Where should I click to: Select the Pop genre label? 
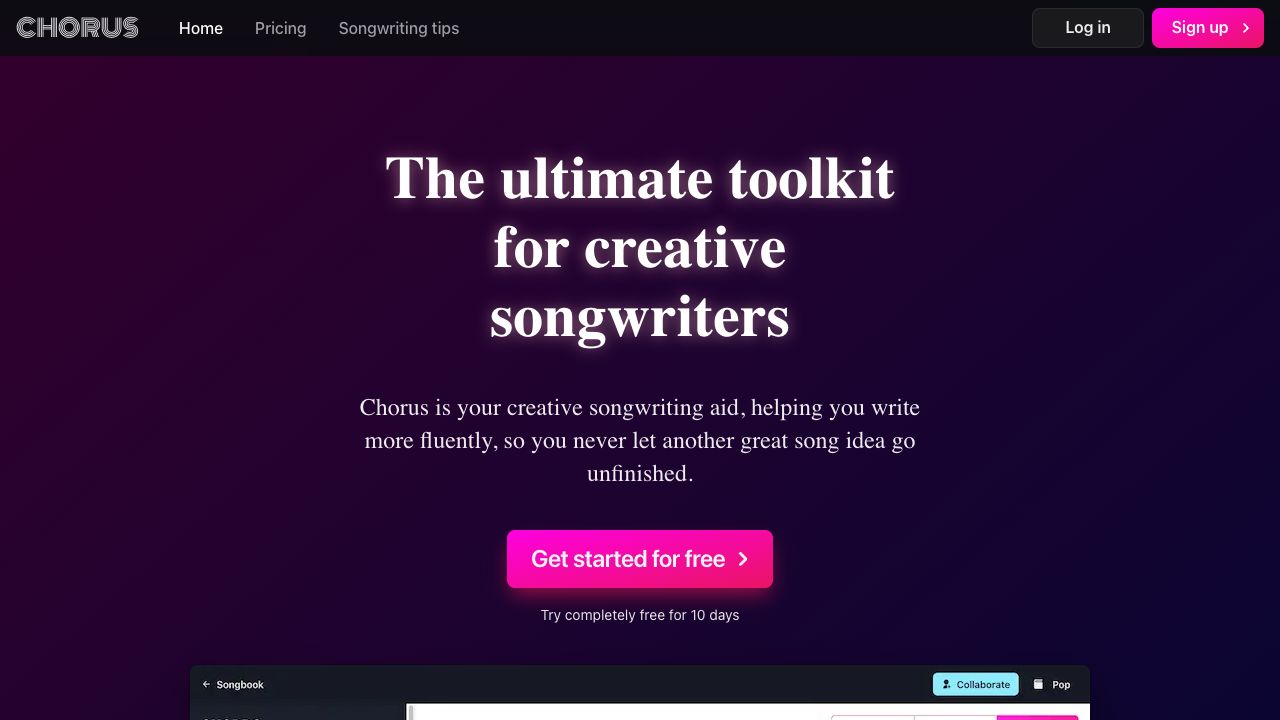(x=1061, y=685)
